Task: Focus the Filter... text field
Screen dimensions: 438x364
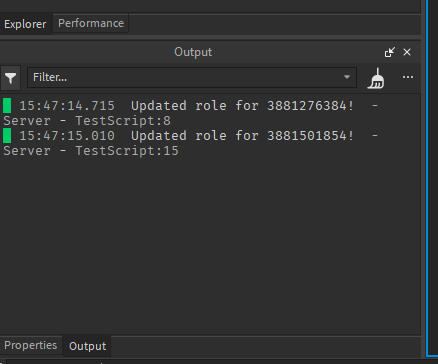Action: pos(192,77)
